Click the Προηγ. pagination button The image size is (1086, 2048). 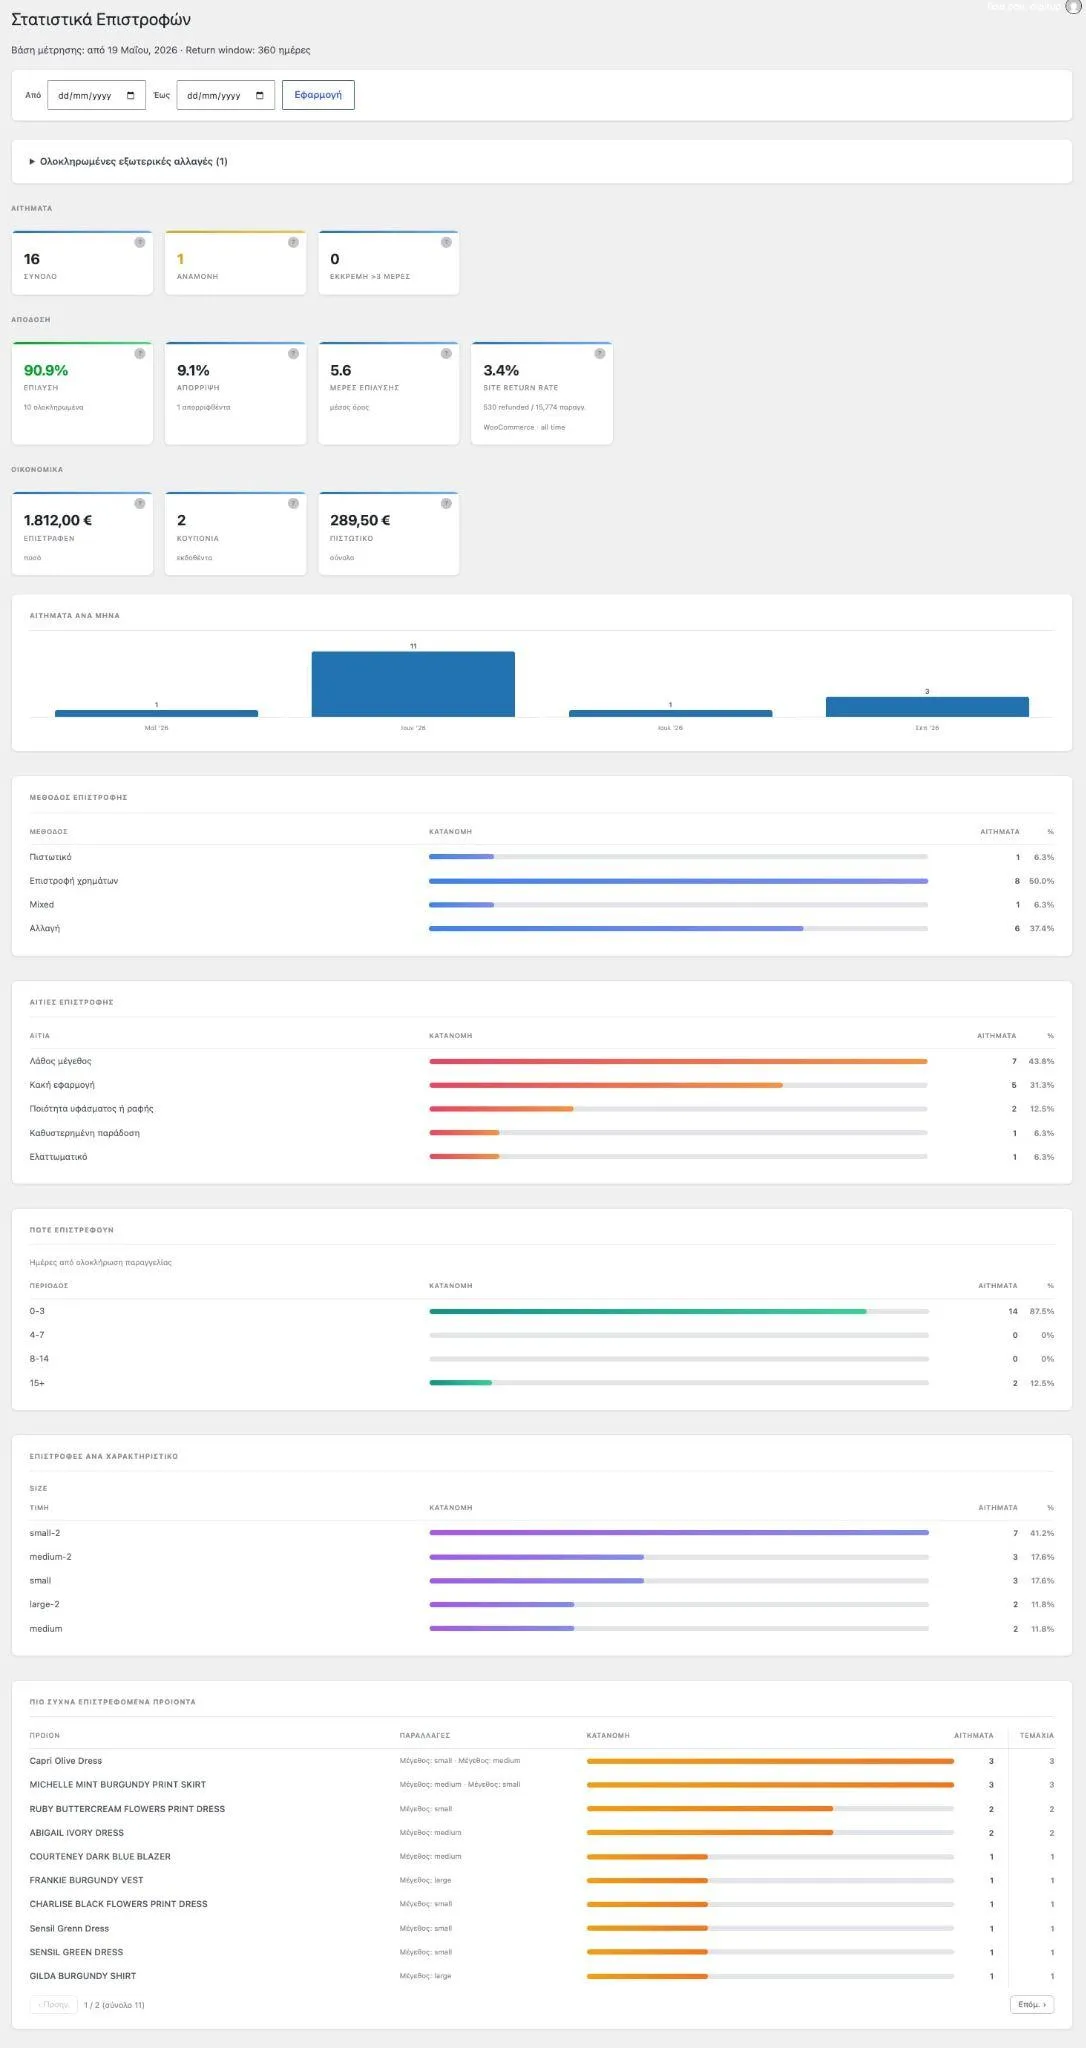point(54,2004)
